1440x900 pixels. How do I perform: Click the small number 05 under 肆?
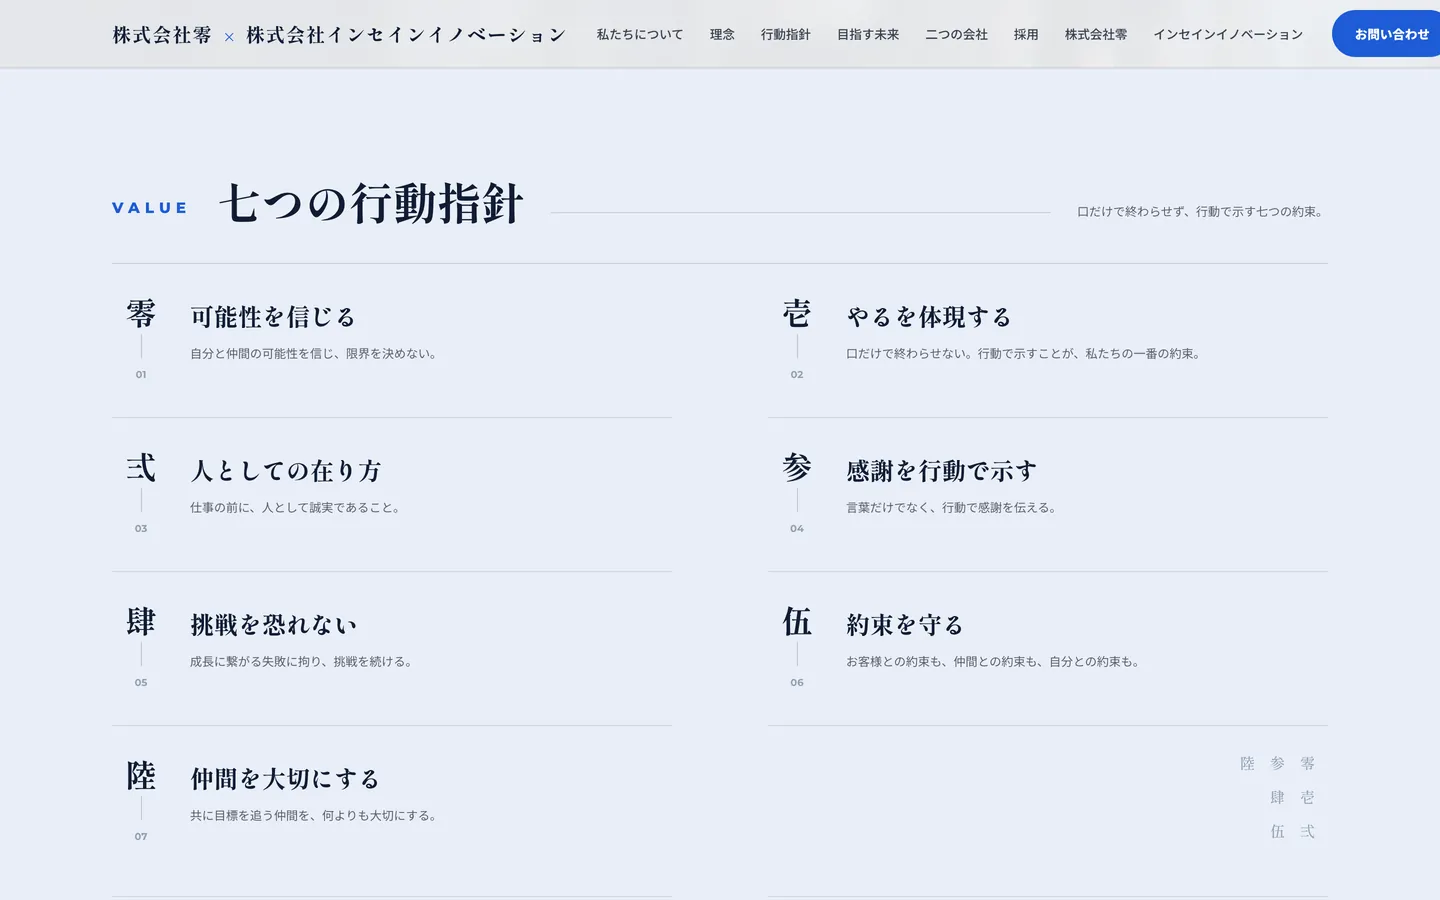[141, 683]
